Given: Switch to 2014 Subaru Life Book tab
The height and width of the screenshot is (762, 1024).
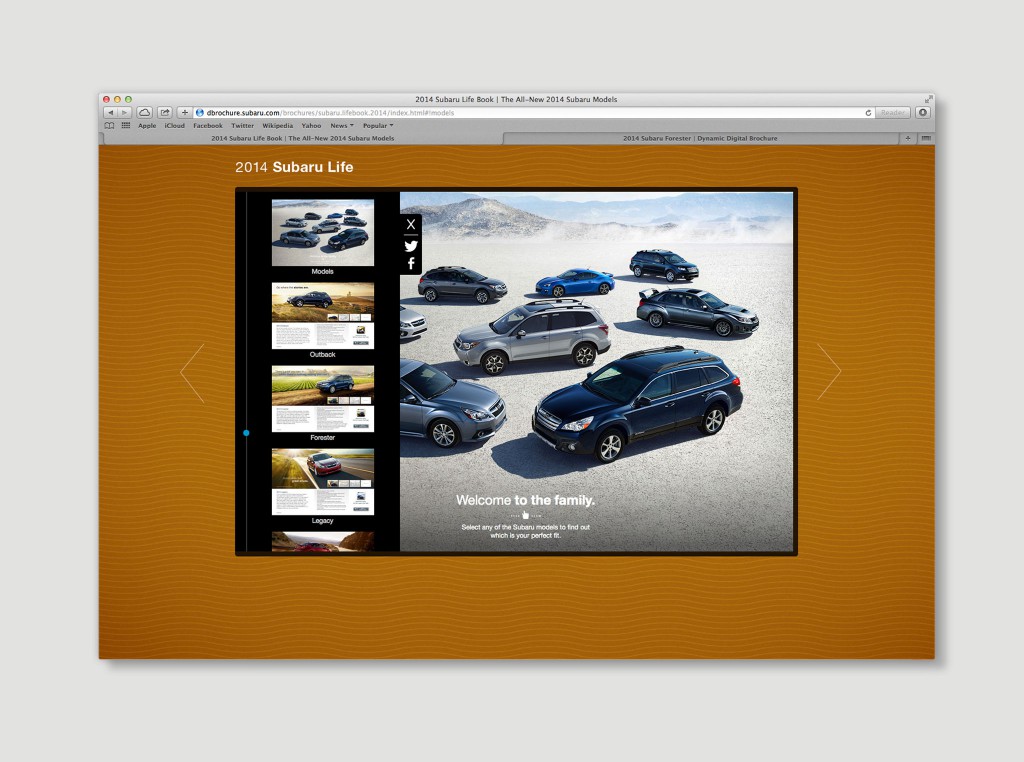Looking at the screenshot, I should coord(302,138).
